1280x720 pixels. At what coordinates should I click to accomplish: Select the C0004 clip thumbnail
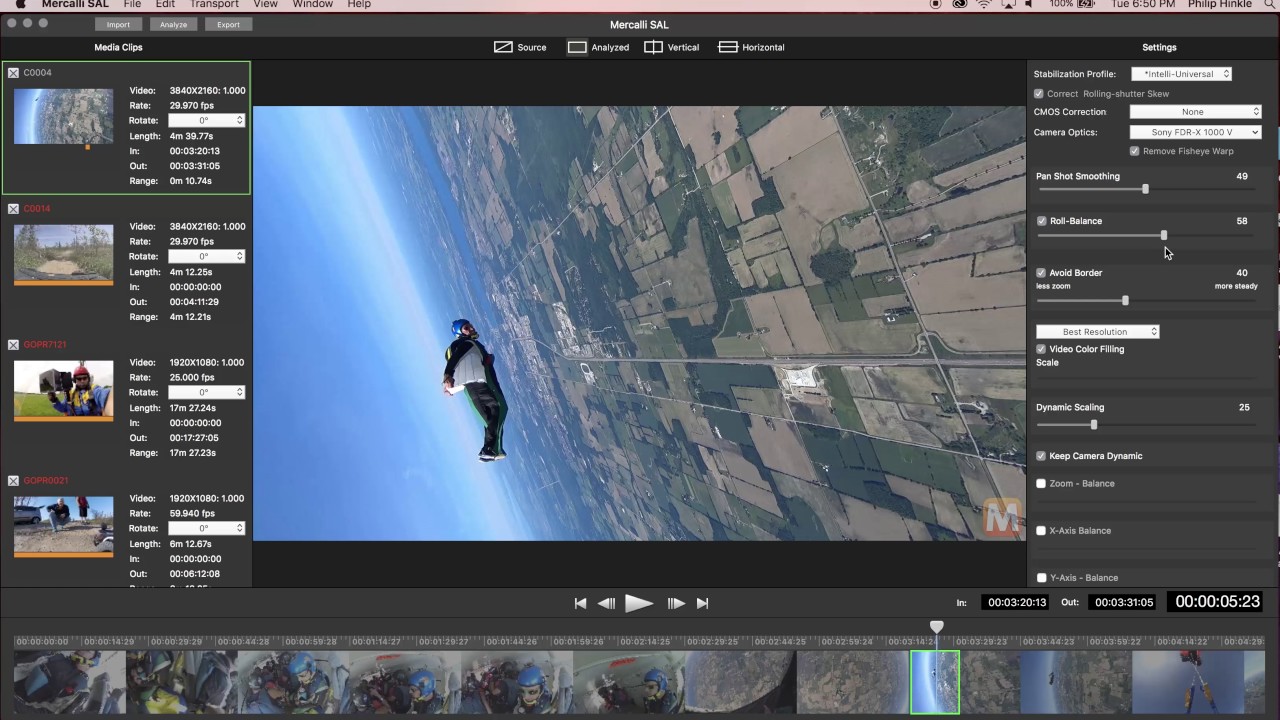pos(64,117)
